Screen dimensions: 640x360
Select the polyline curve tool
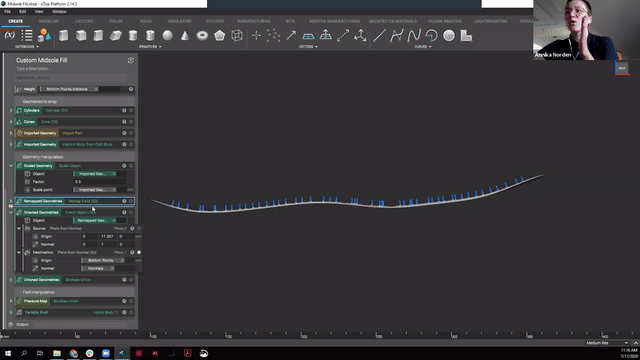(396, 36)
